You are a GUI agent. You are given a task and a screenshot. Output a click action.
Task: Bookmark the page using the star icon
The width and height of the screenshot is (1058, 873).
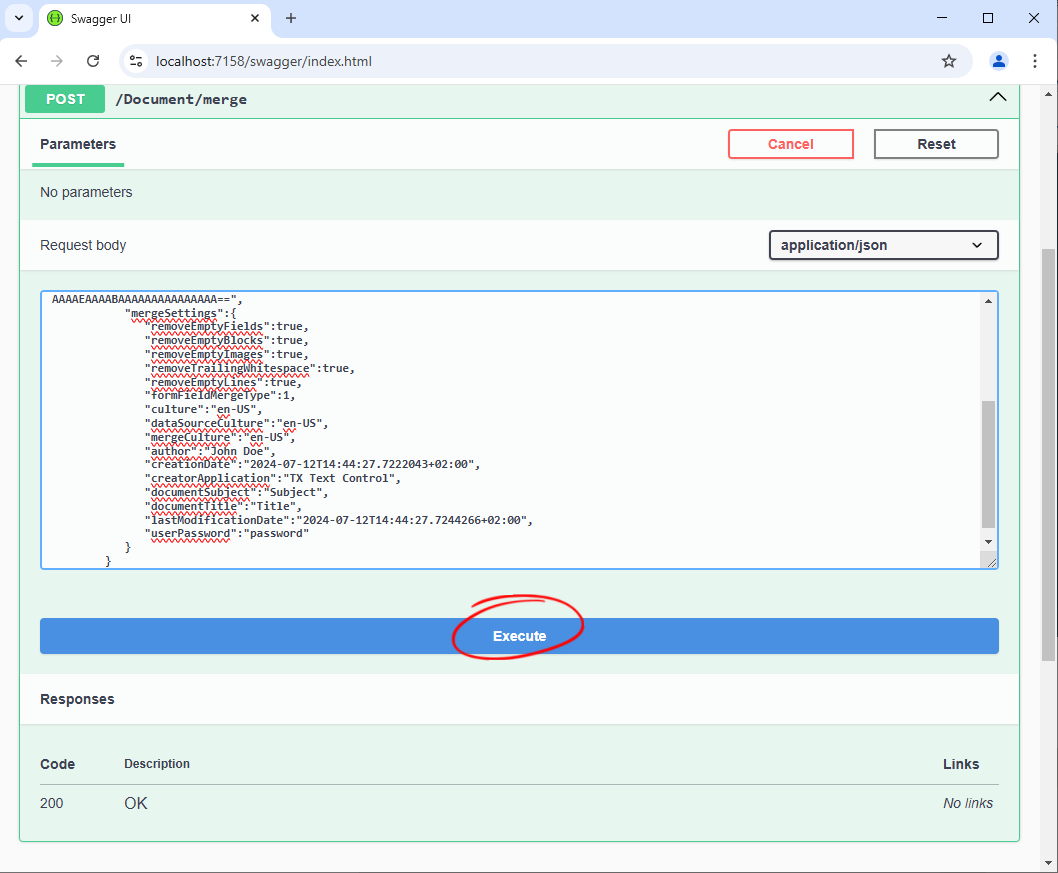(x=948, y=61)
